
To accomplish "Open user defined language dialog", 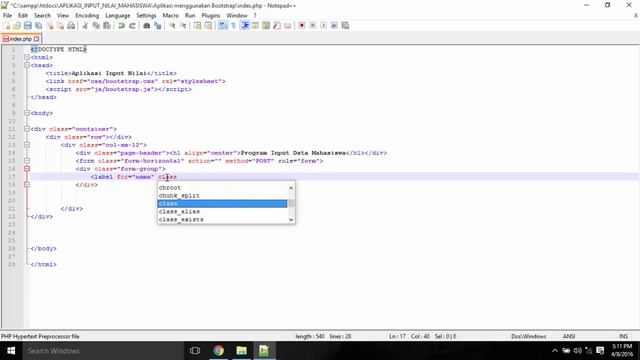I will [x=255, y=26].
